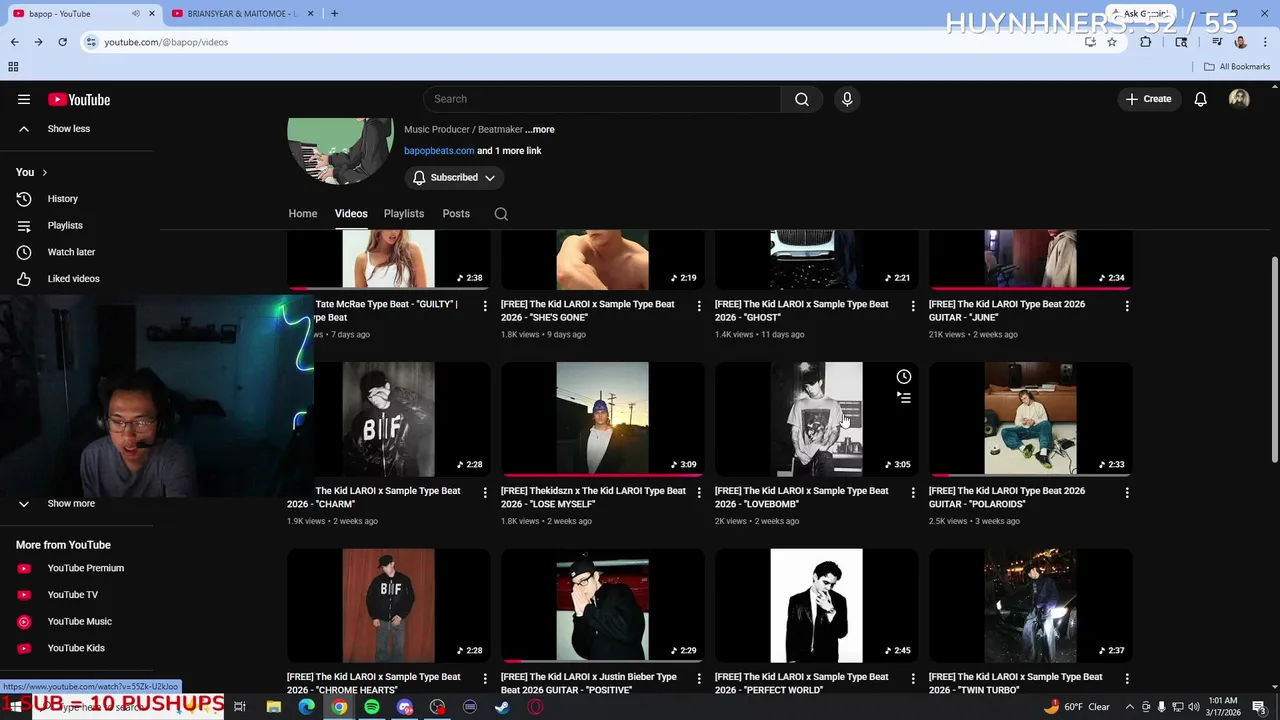1280x720 pixels.
Task: Click the YouTube search field
Action: click(x=602, y=99)
